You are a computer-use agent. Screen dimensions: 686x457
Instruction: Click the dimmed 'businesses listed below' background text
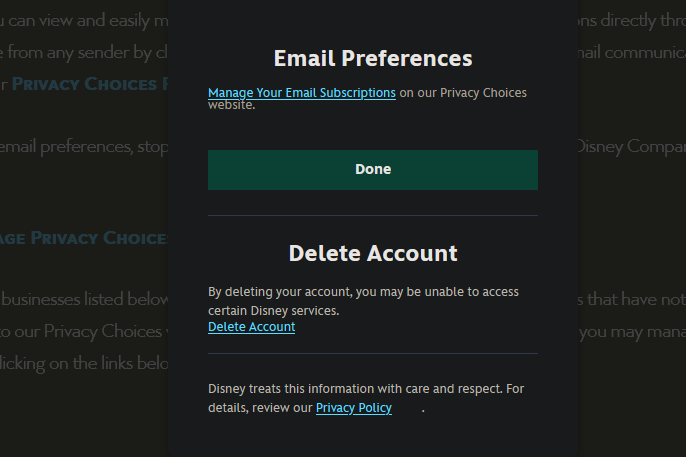point(84,298)
